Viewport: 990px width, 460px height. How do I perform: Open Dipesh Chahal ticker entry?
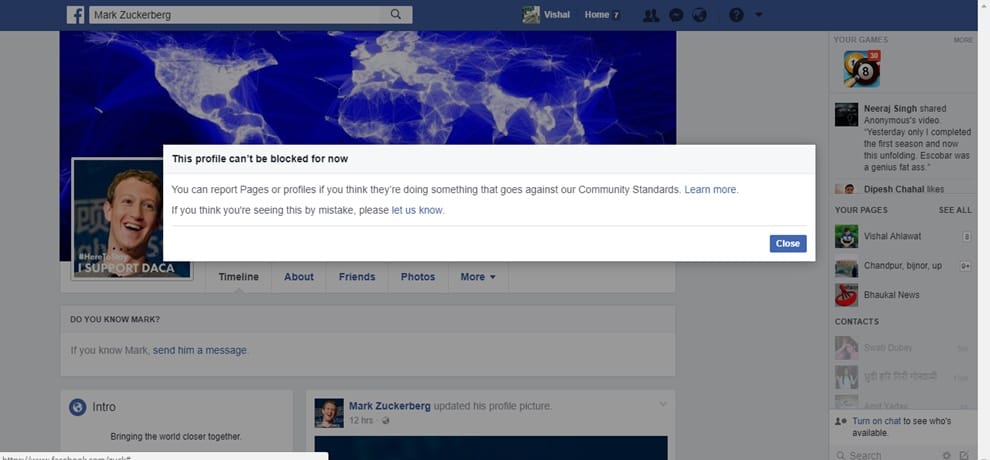point(904,189)
